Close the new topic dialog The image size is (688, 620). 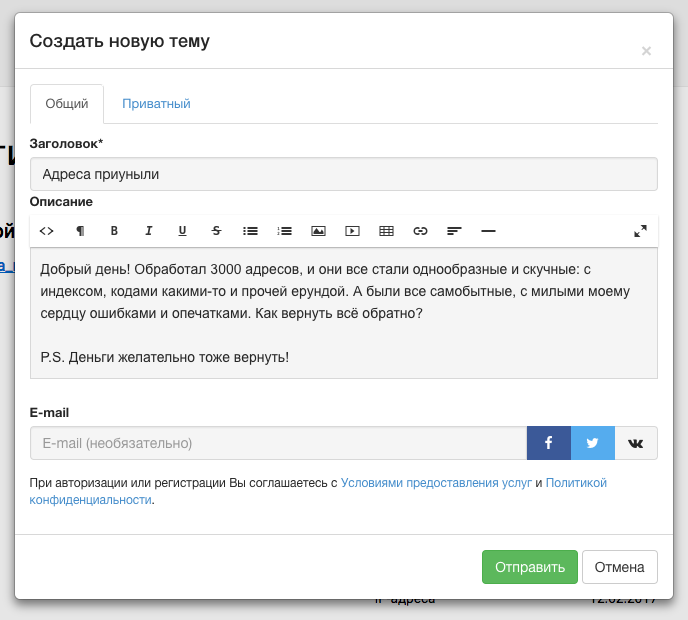[x=646, y=51]
